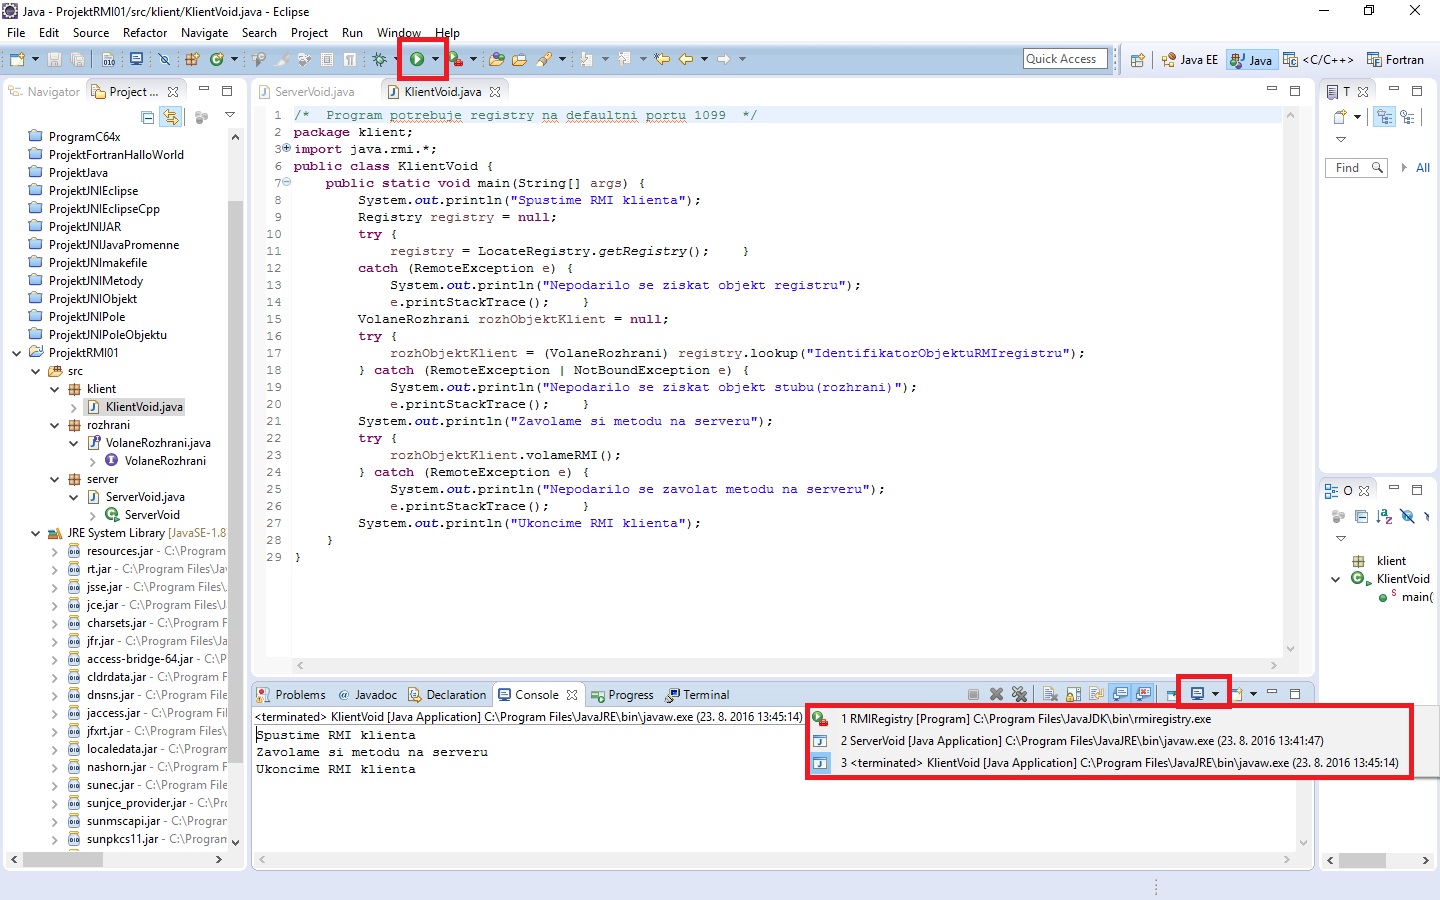Switch to the ServerVoid.java editor tab

coord(313,92)
